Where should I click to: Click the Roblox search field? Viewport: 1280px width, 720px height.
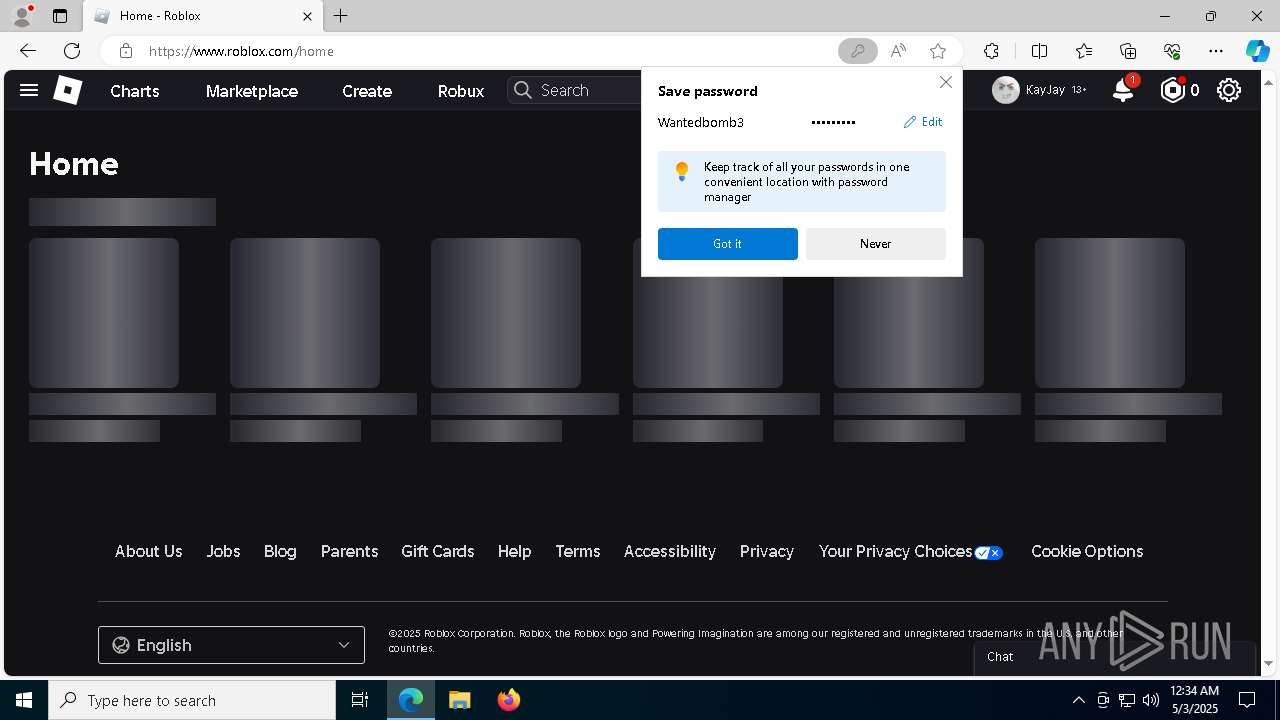tap(575, 90)
